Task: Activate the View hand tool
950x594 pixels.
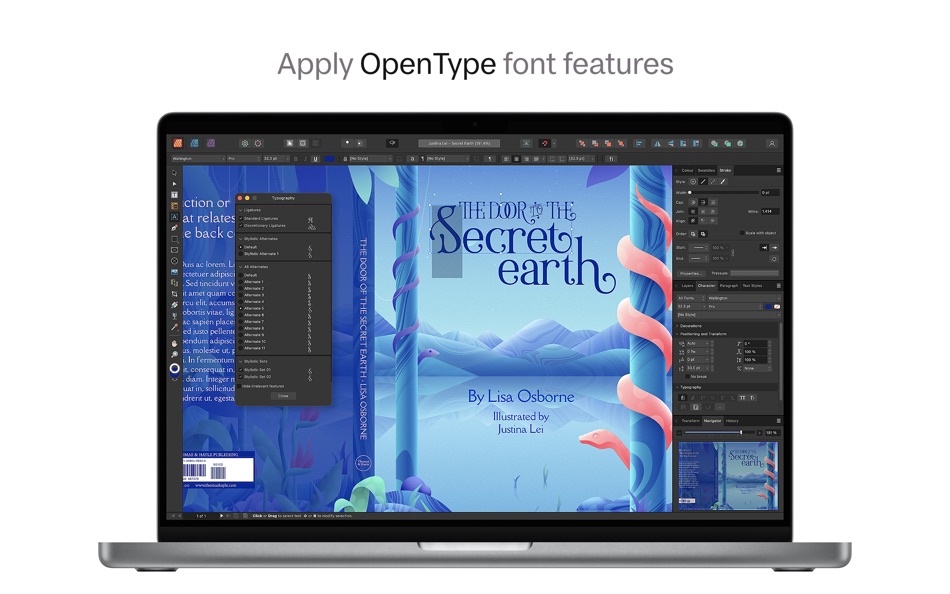Action: coord(174,344)
